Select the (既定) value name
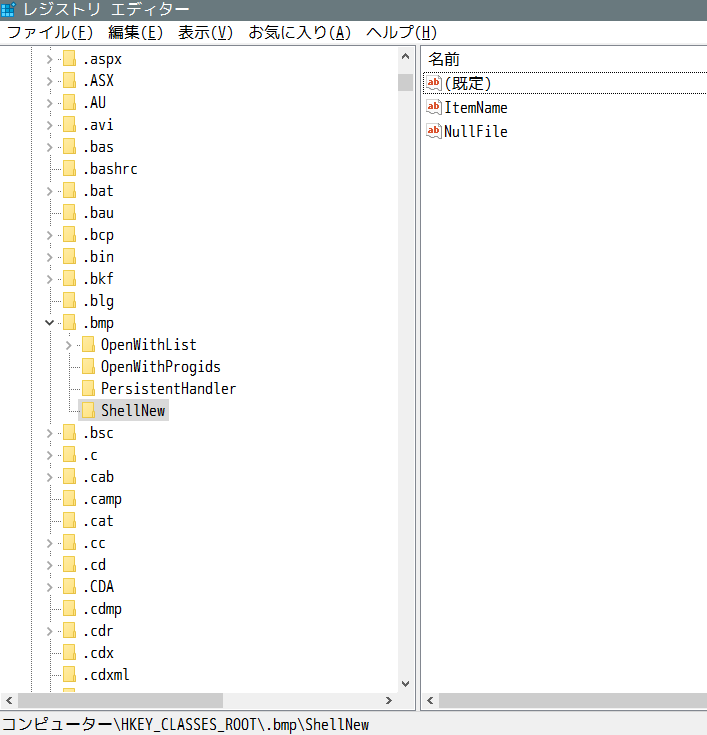This screenshot has width=707, height=735. click(x=468, y=83)
